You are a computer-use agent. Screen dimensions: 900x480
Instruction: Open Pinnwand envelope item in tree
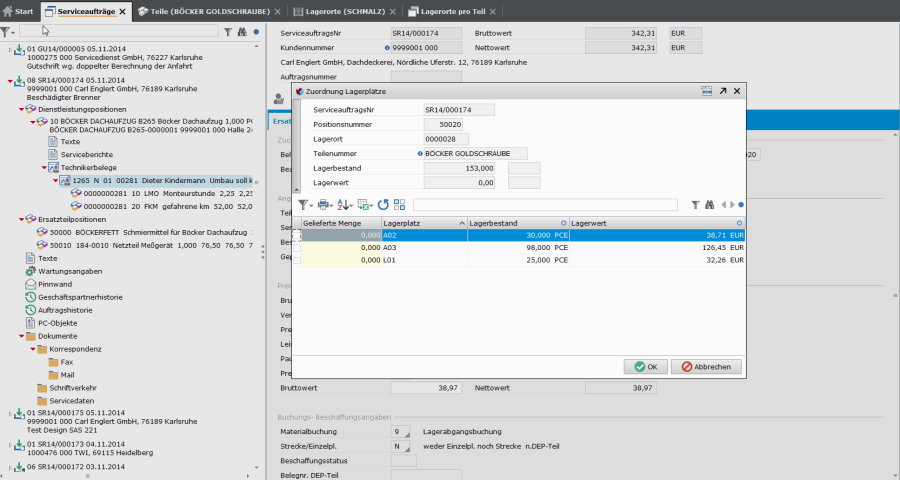(x=54, y=284)
